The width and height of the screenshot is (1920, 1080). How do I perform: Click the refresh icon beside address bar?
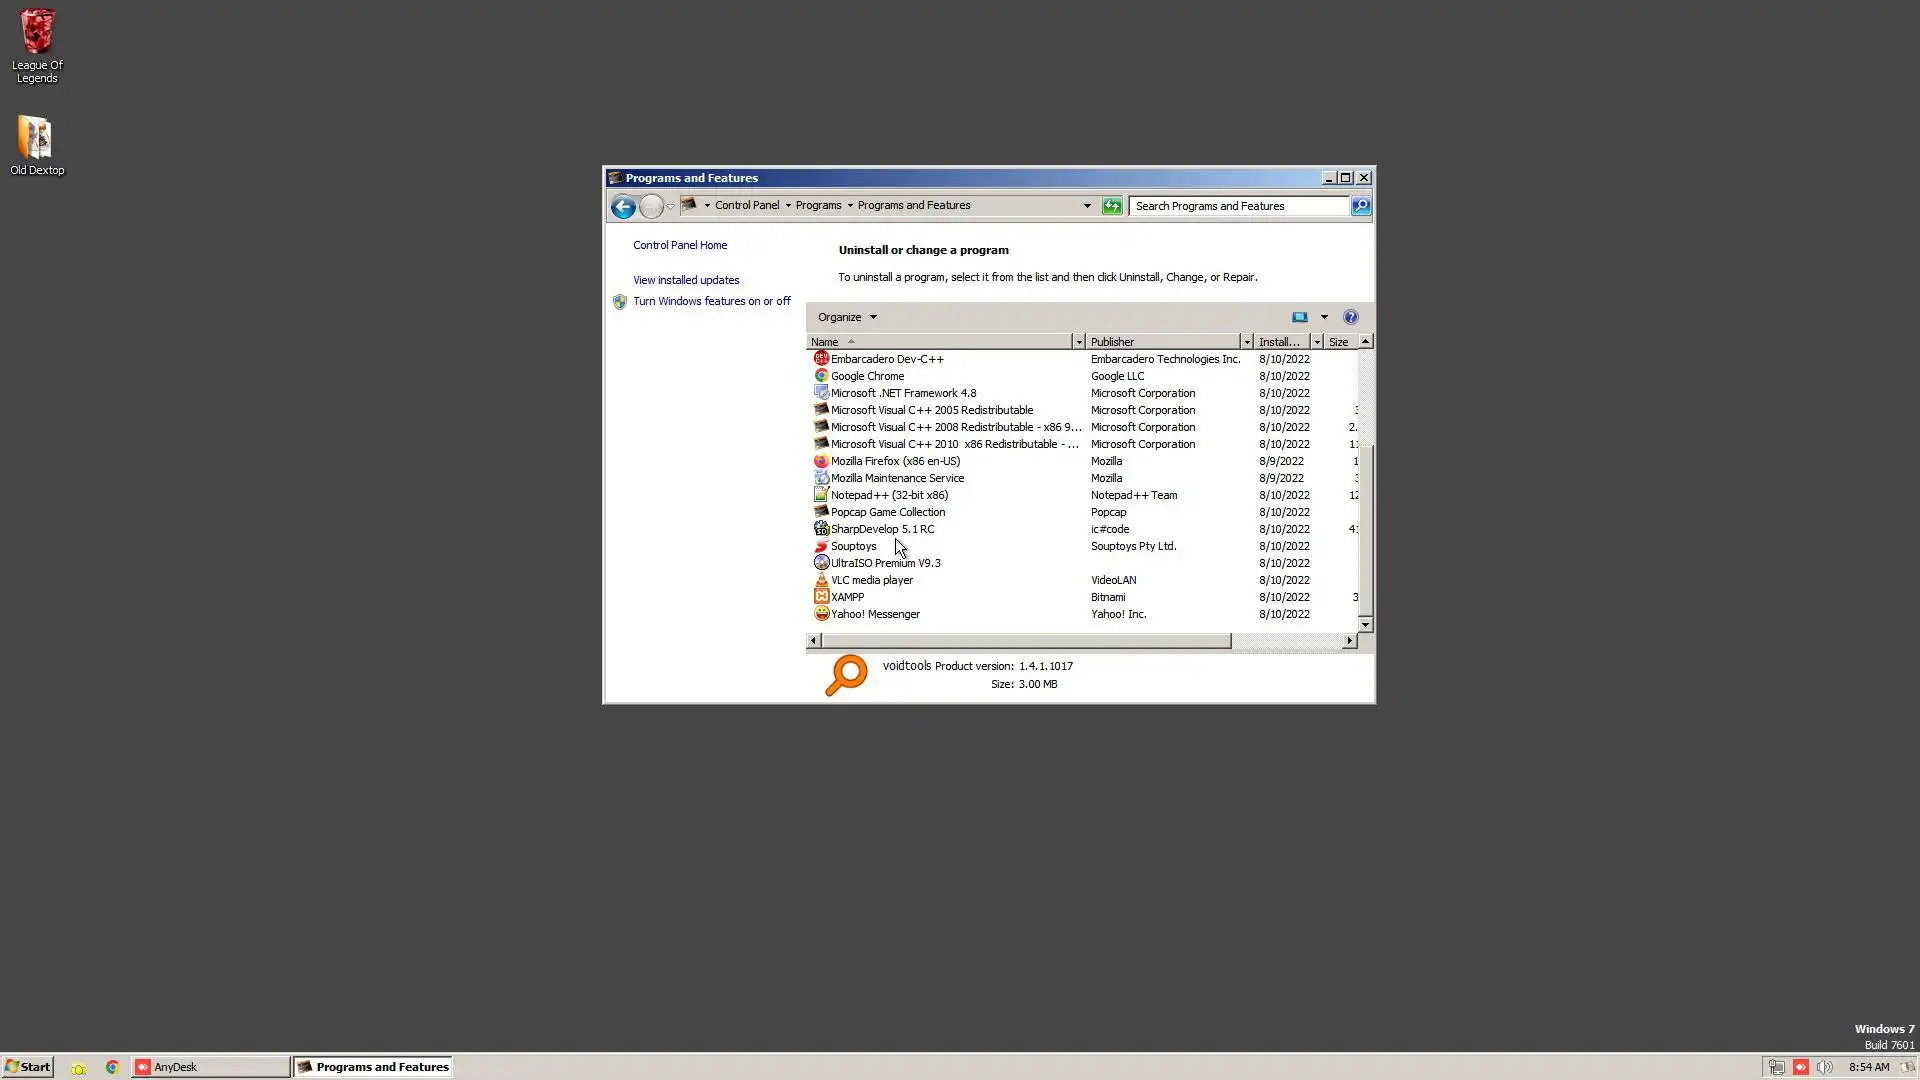[x=1112, y=206]
